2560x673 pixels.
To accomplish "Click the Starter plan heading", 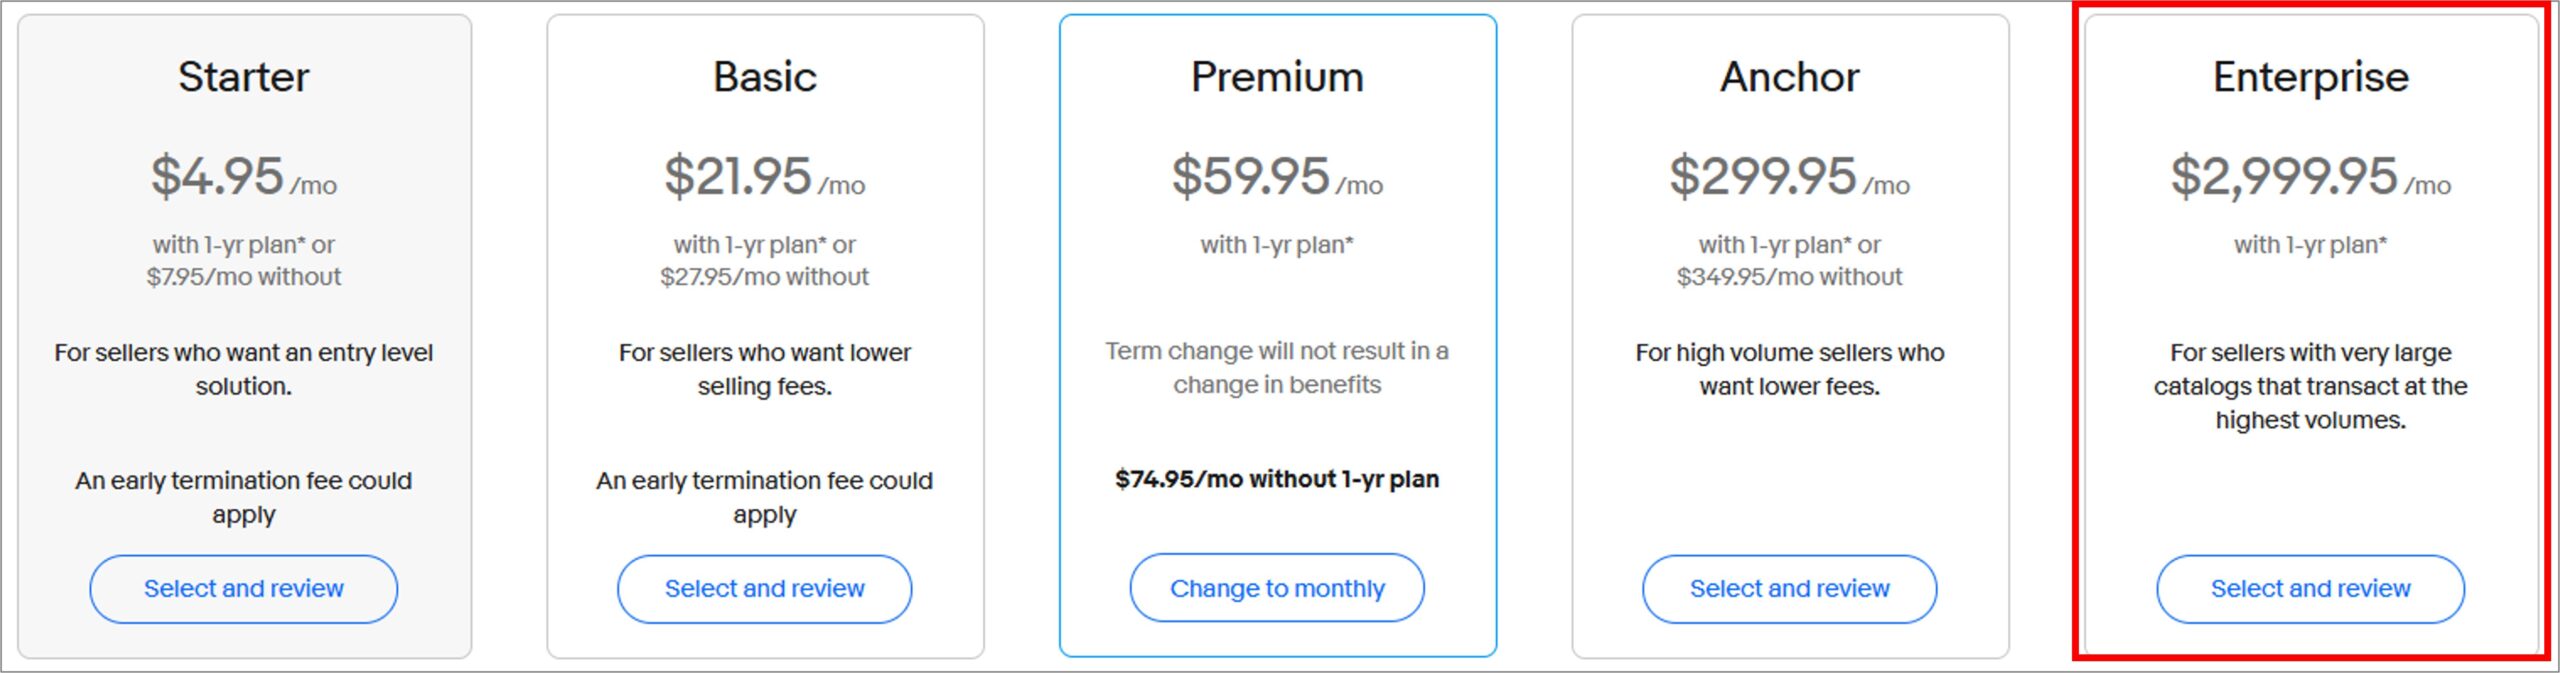I will [x=243, y=77].
